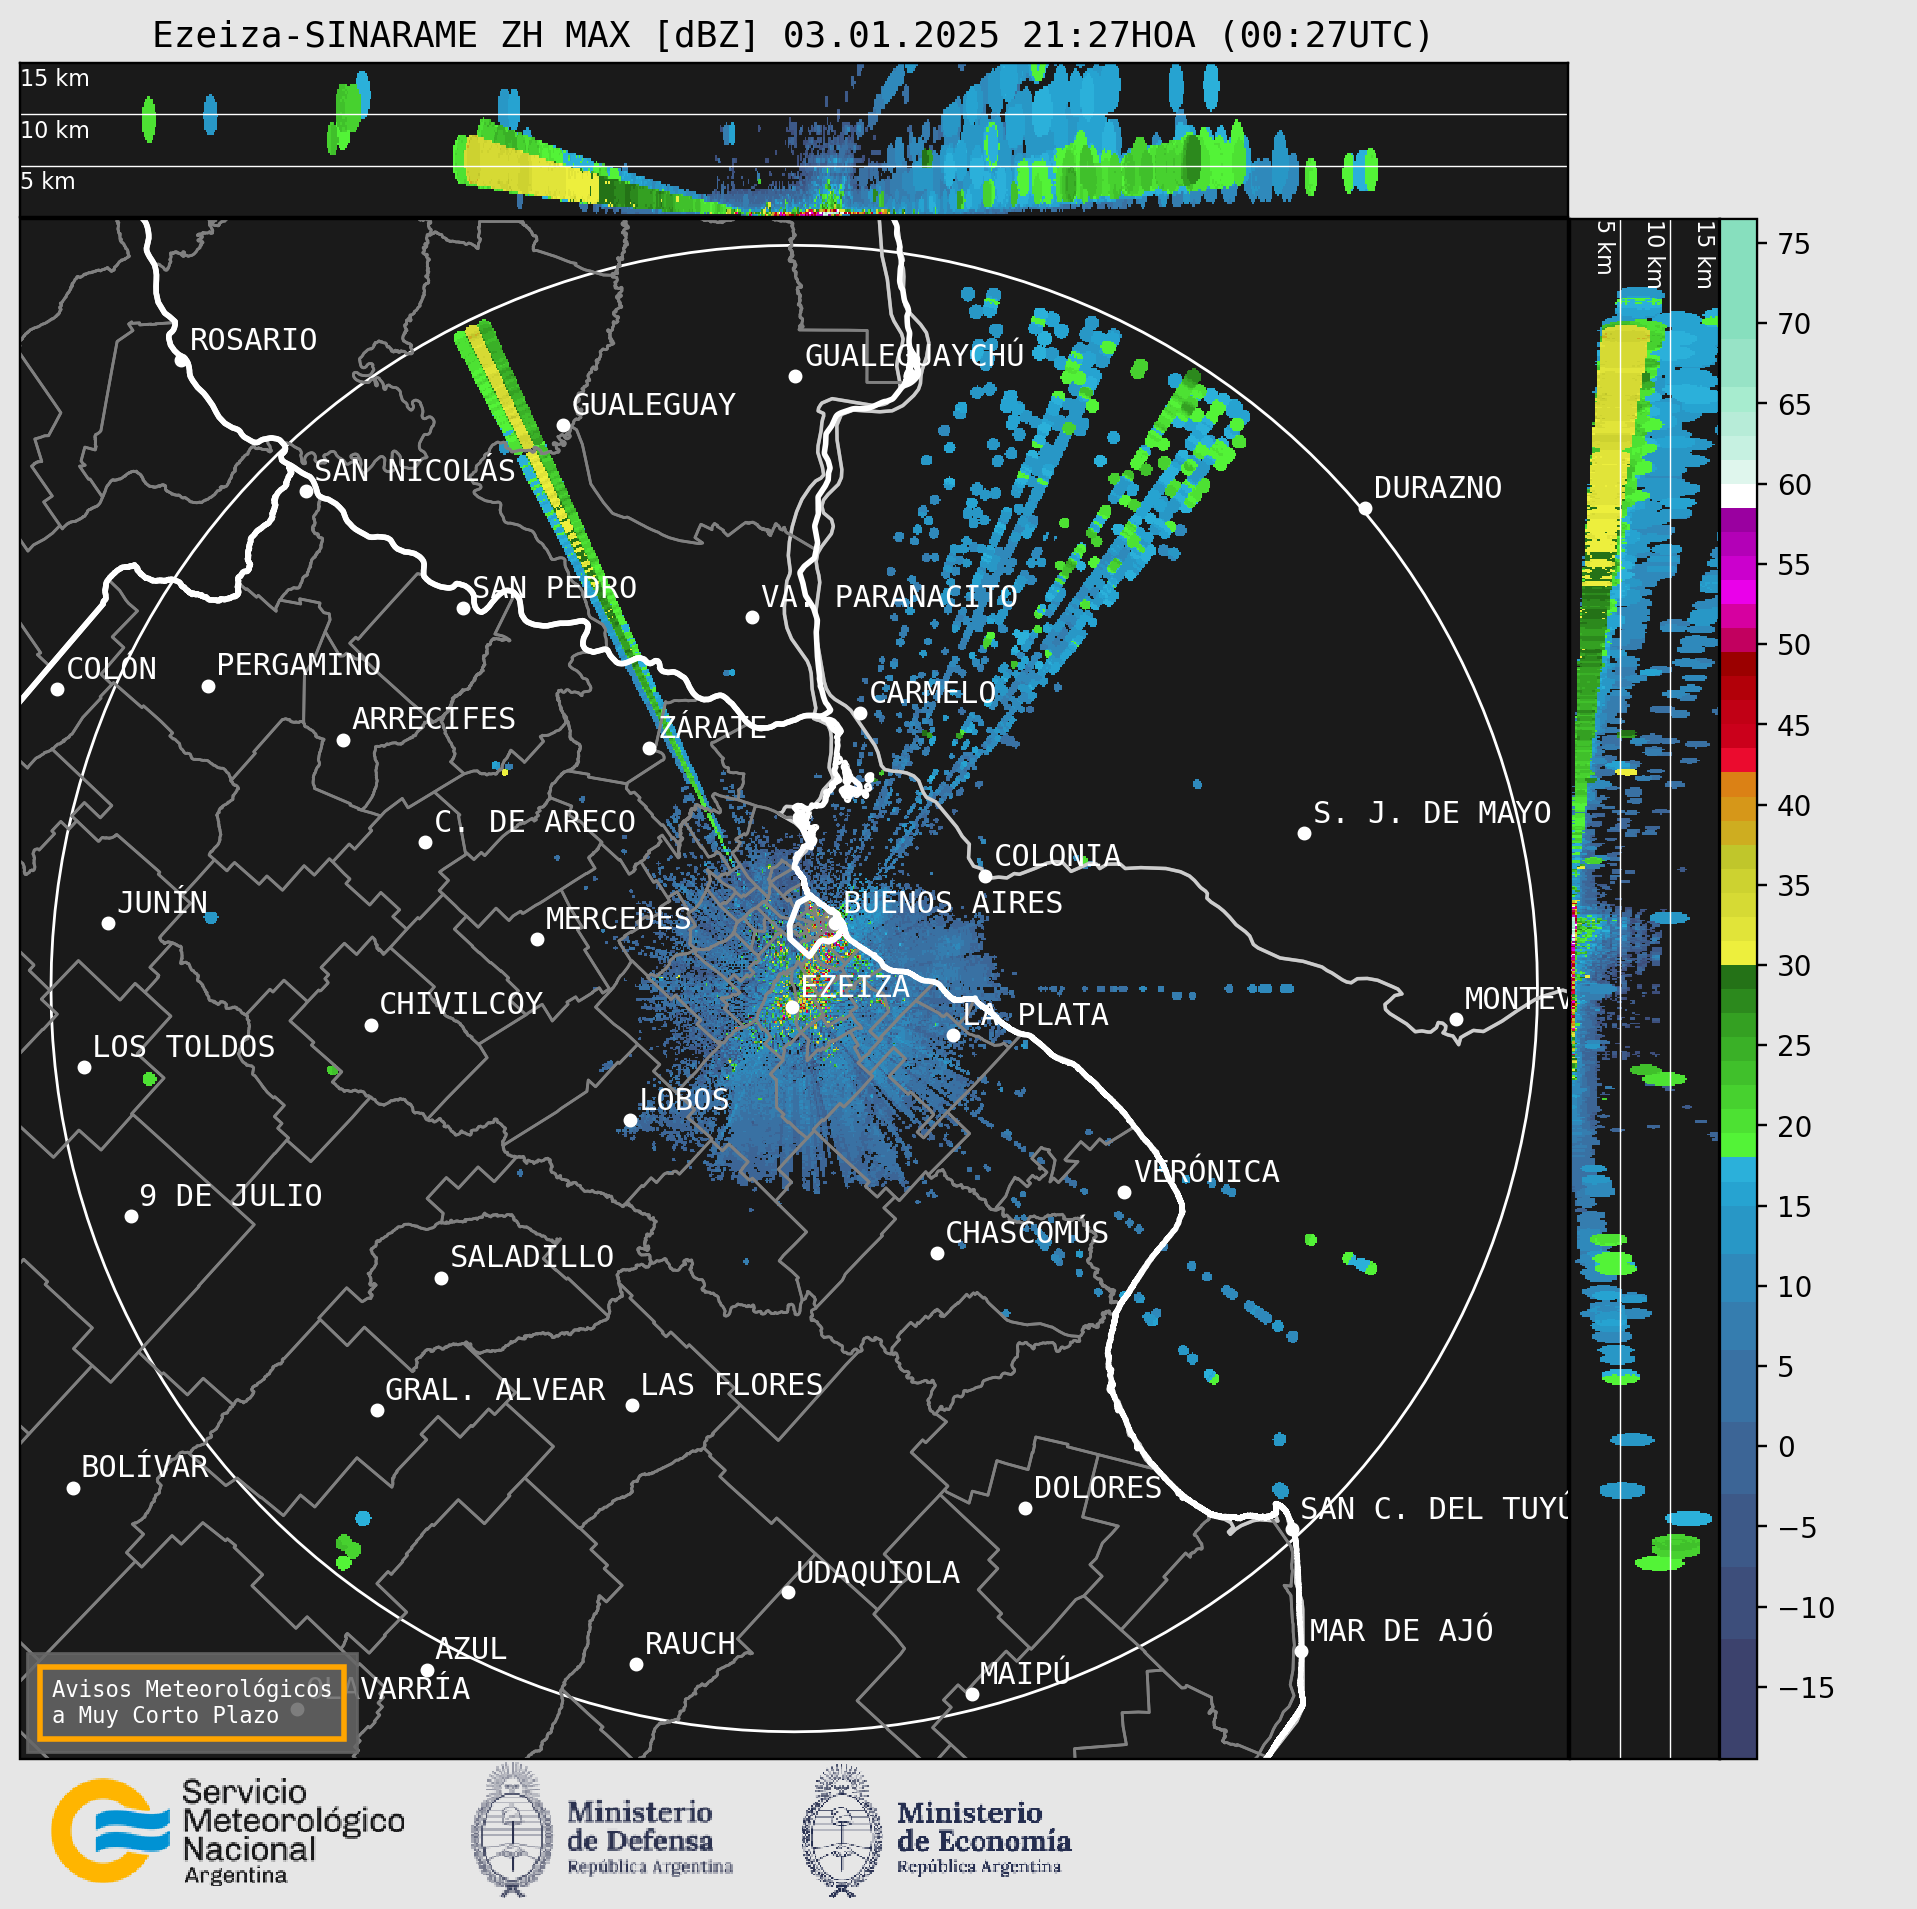Click the DURAZNO city label
The image size is (1917, 1909).
pyautogui.click(x=1437, y=488)
